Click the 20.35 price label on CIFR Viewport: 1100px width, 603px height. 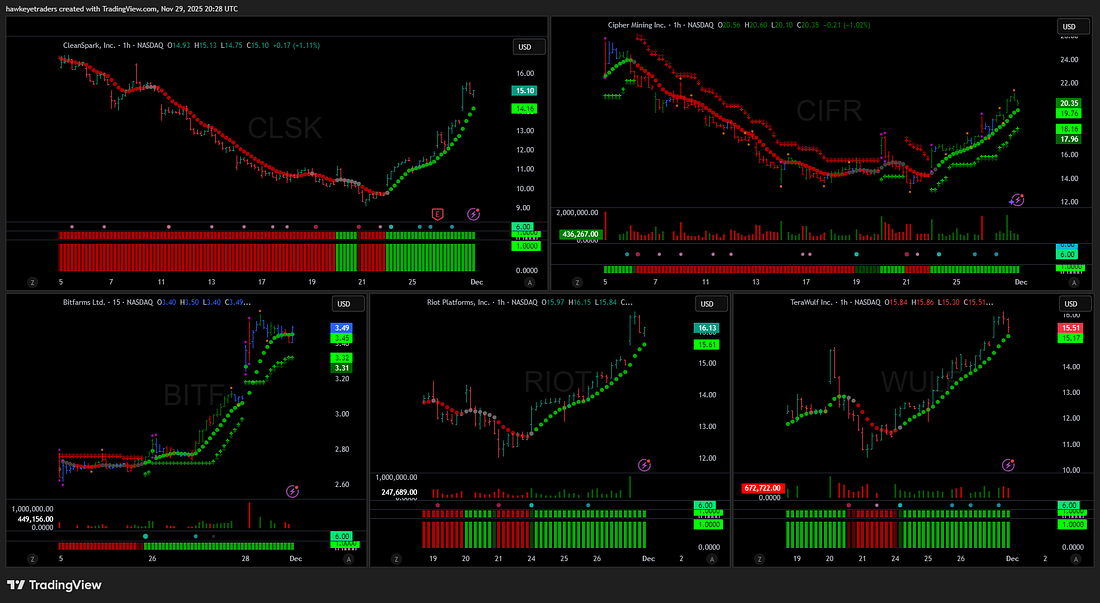click(1069, 103)
